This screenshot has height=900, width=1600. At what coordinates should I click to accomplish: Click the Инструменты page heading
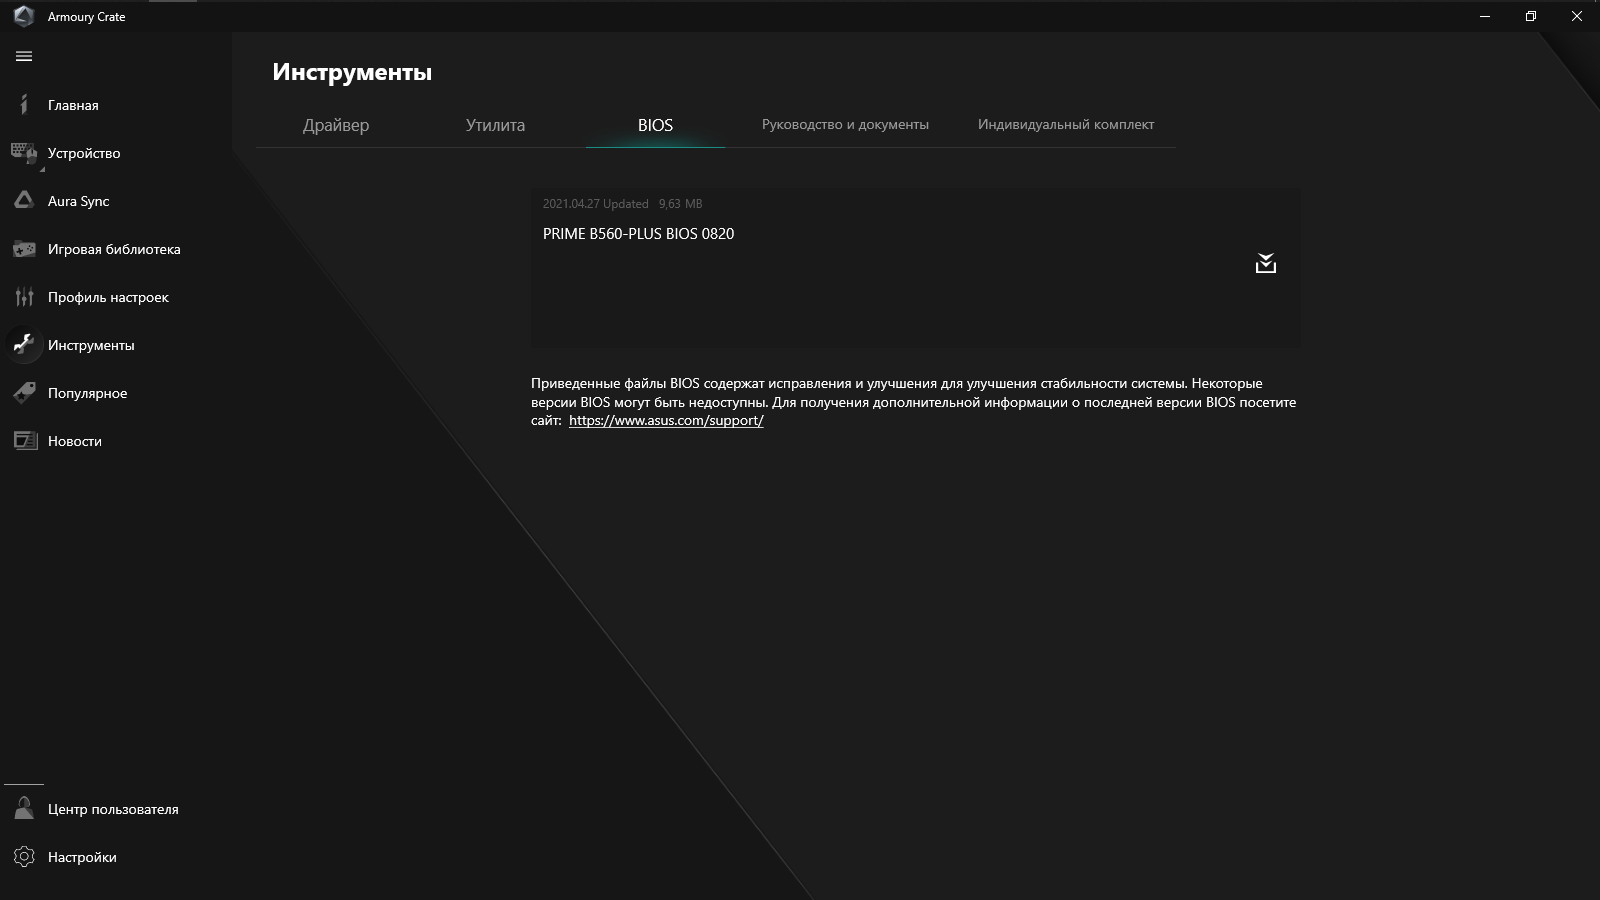coord(352,72)
